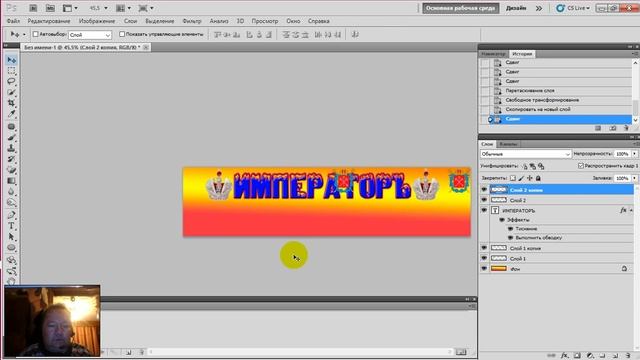
Task: Click the lock transparent pixels icon
Action: click(513, 178)
